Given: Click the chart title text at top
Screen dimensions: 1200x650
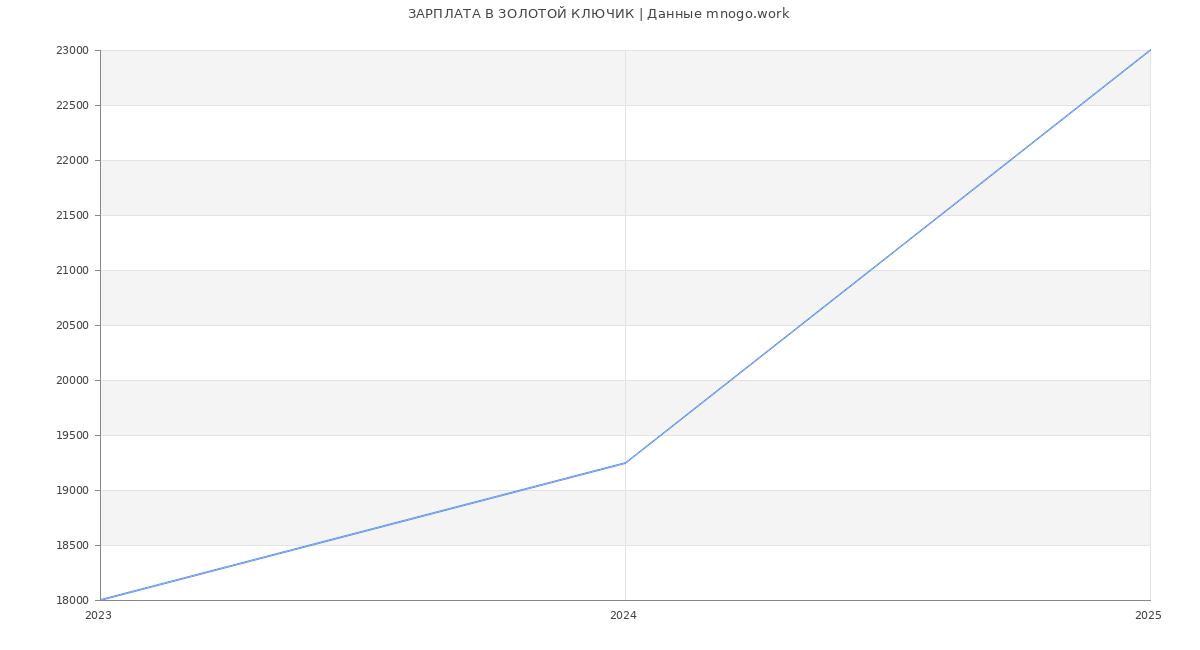Looking at the screenshot, I should coord(598,14).
